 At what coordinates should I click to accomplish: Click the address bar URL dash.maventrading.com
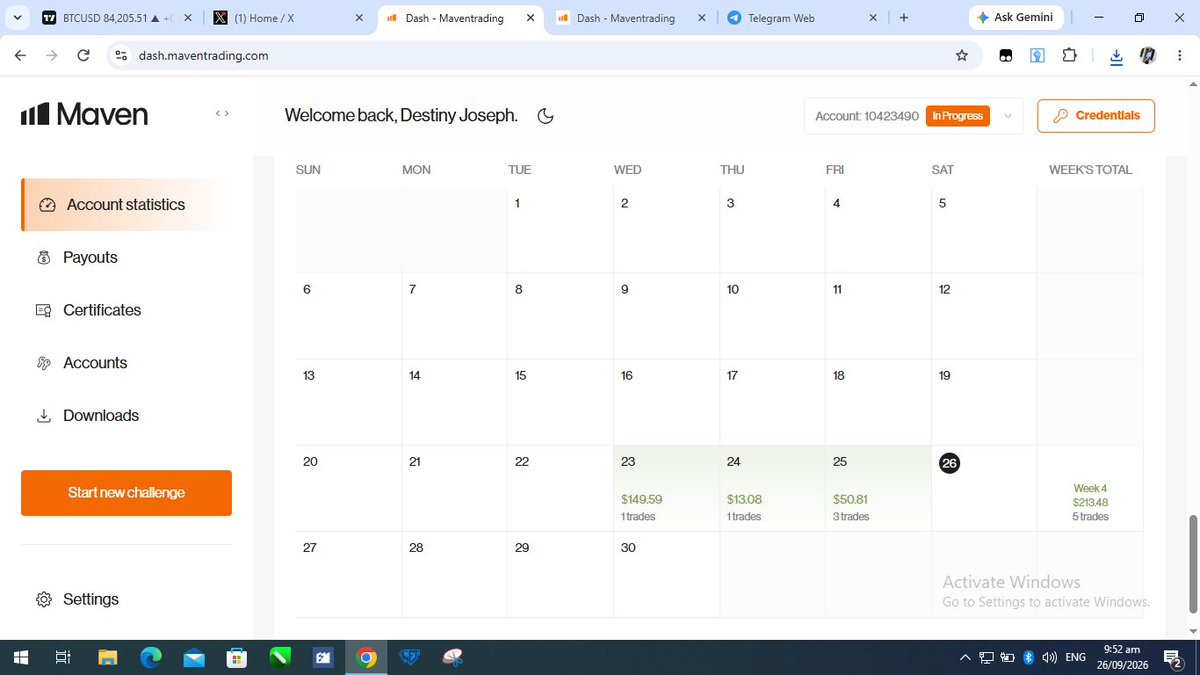coord(203,56)
